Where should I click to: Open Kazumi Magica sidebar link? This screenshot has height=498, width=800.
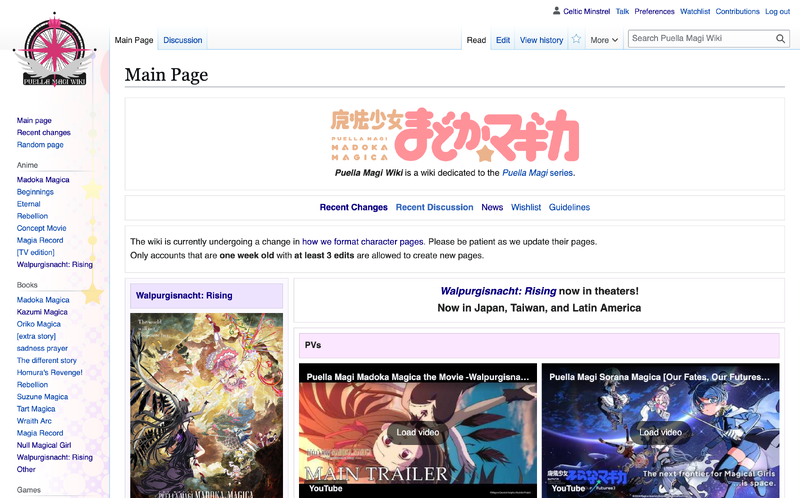point(42,312)
